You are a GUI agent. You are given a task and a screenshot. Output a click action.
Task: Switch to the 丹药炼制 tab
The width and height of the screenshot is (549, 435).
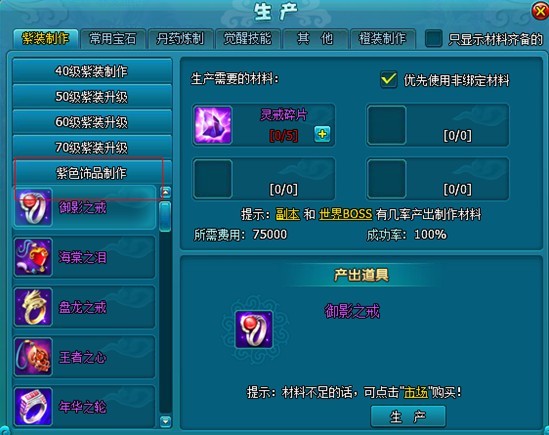[x=180, y=39]
